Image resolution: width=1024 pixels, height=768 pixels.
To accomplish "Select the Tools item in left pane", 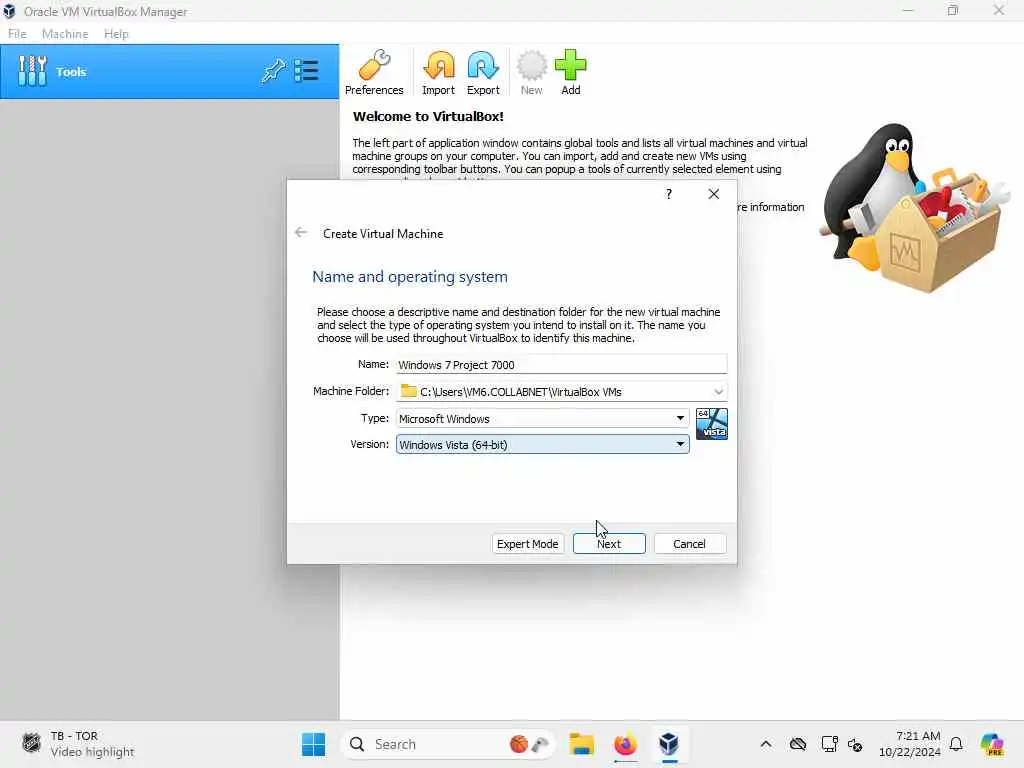I will [x=169, y=72].
